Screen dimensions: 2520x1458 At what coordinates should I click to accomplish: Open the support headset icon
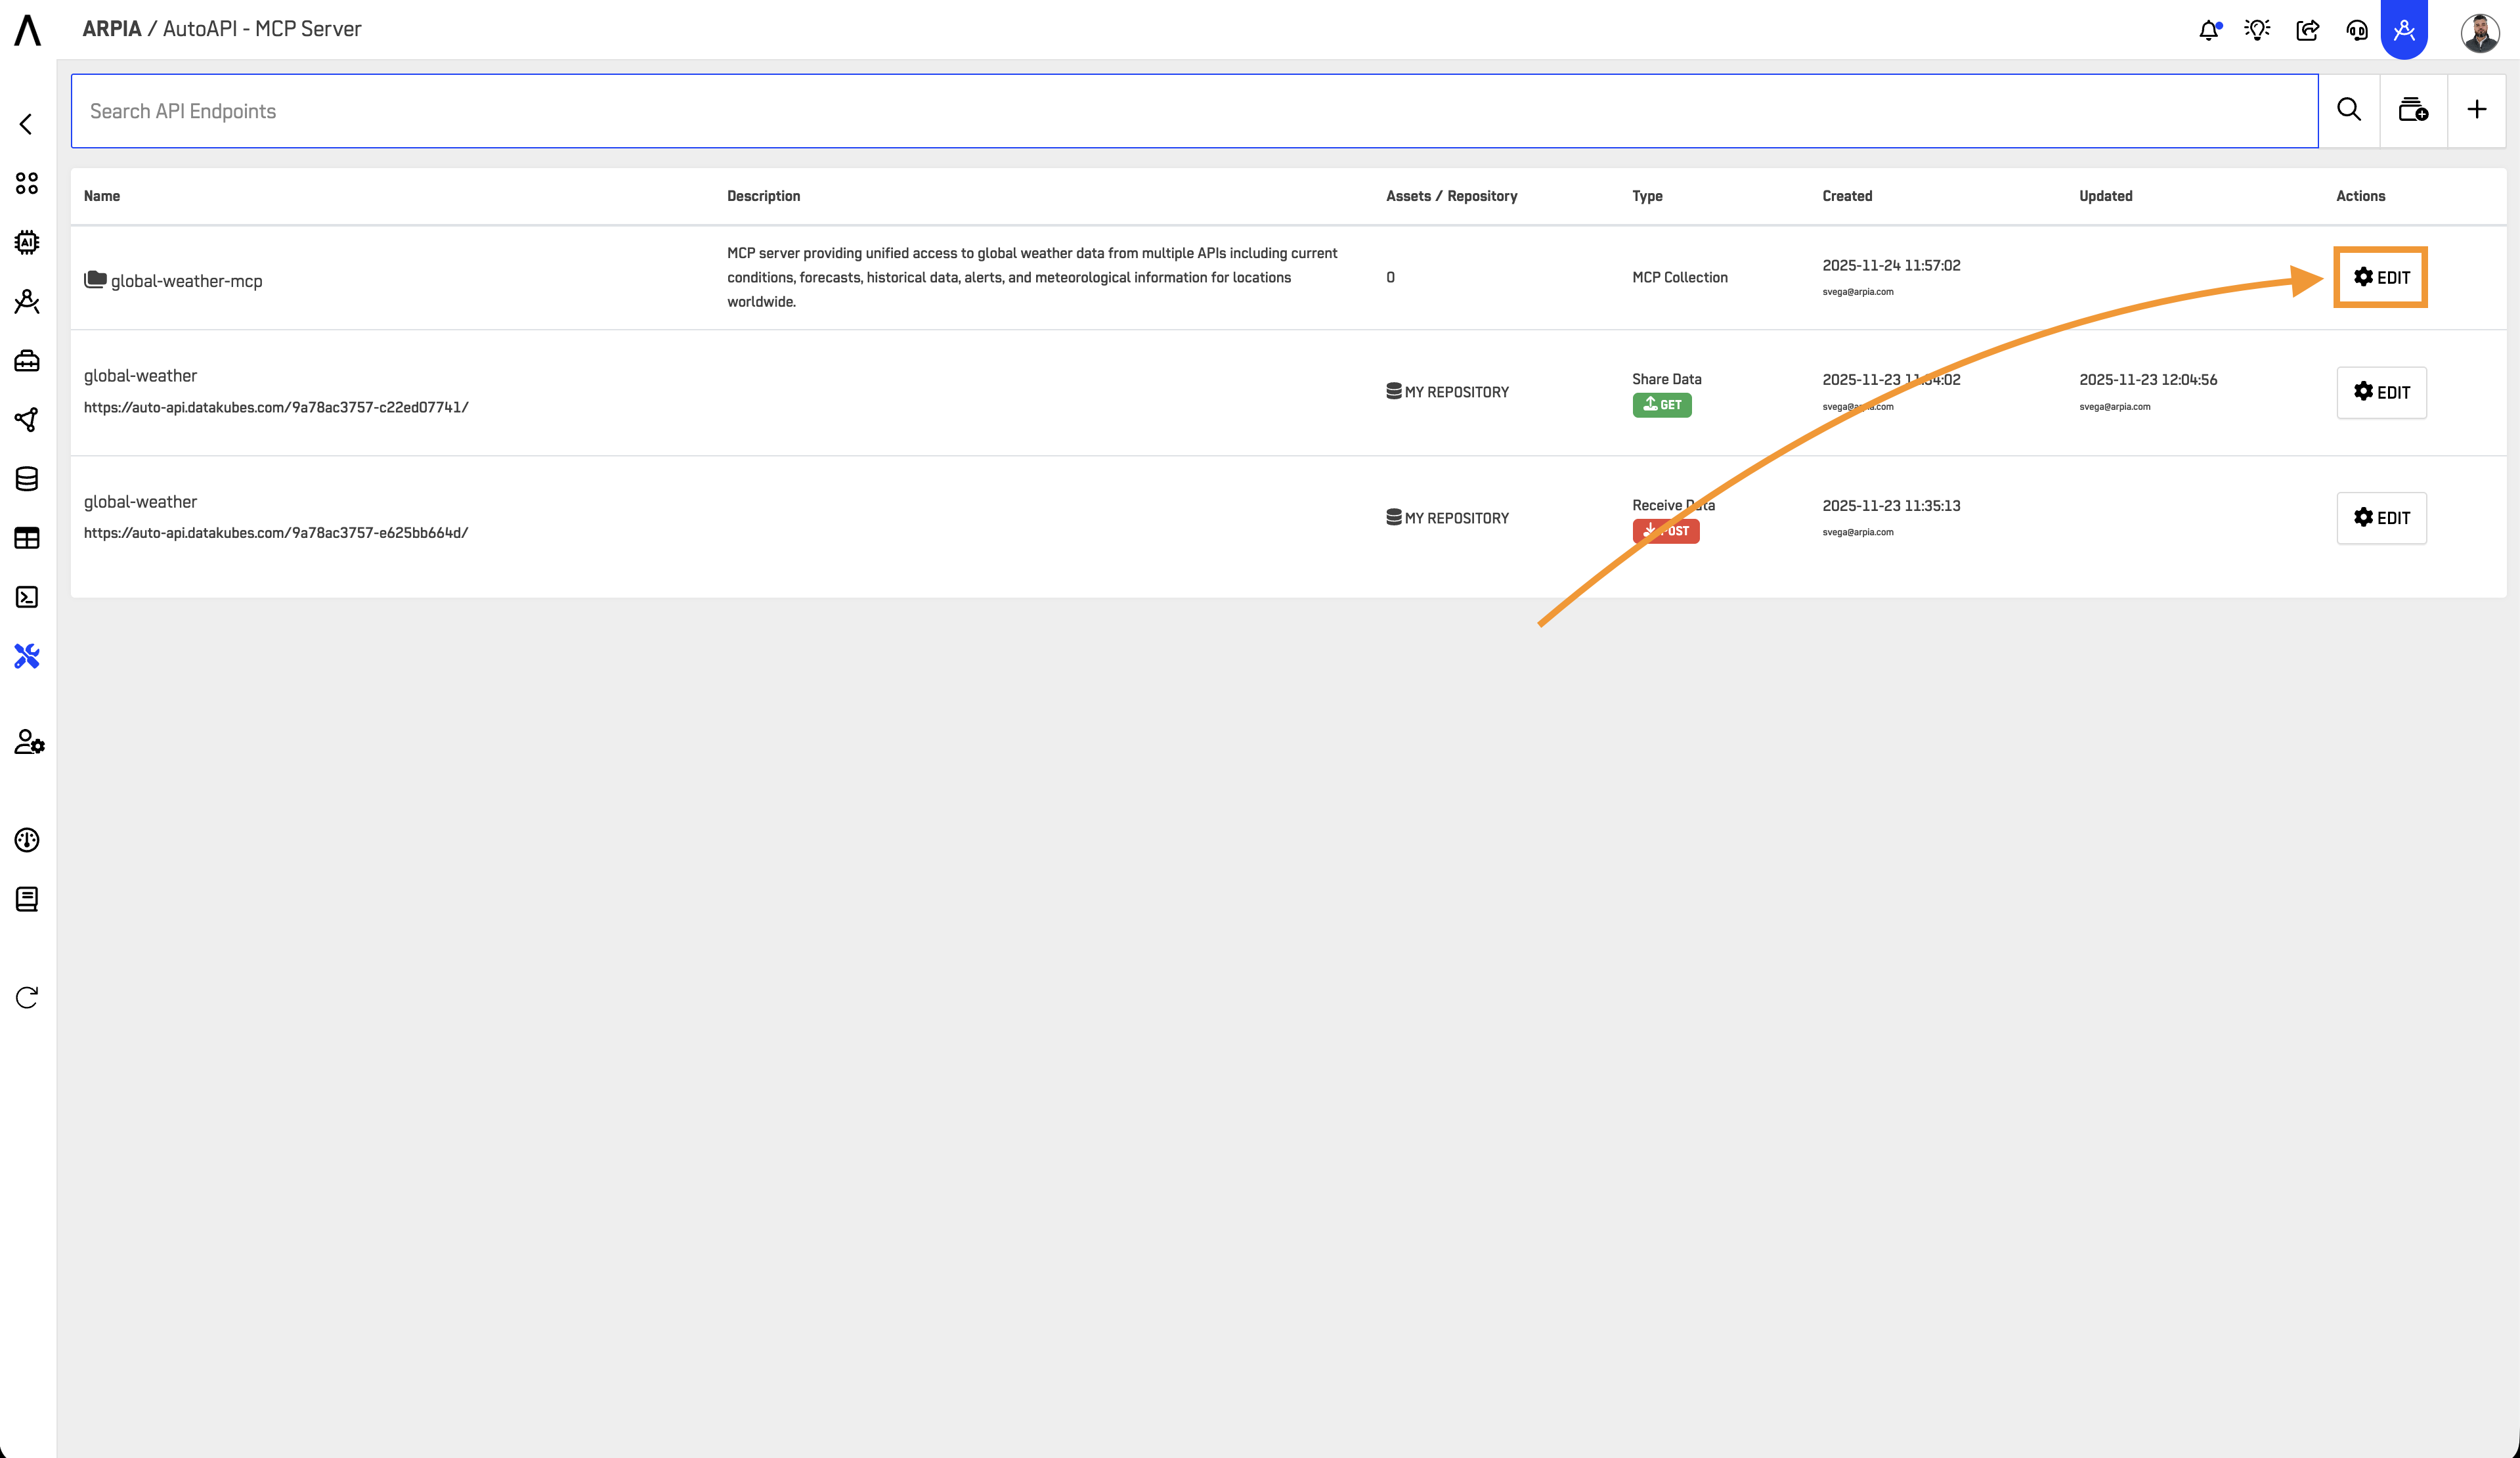click(x=2356, y=30)
